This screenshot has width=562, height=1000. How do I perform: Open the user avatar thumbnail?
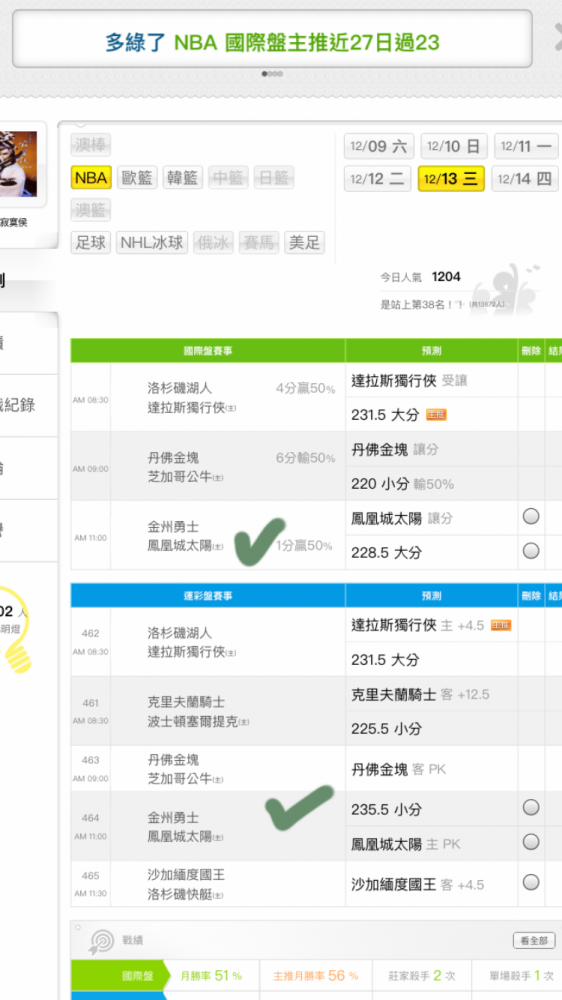pyautogui.click(x=18, y=164)
